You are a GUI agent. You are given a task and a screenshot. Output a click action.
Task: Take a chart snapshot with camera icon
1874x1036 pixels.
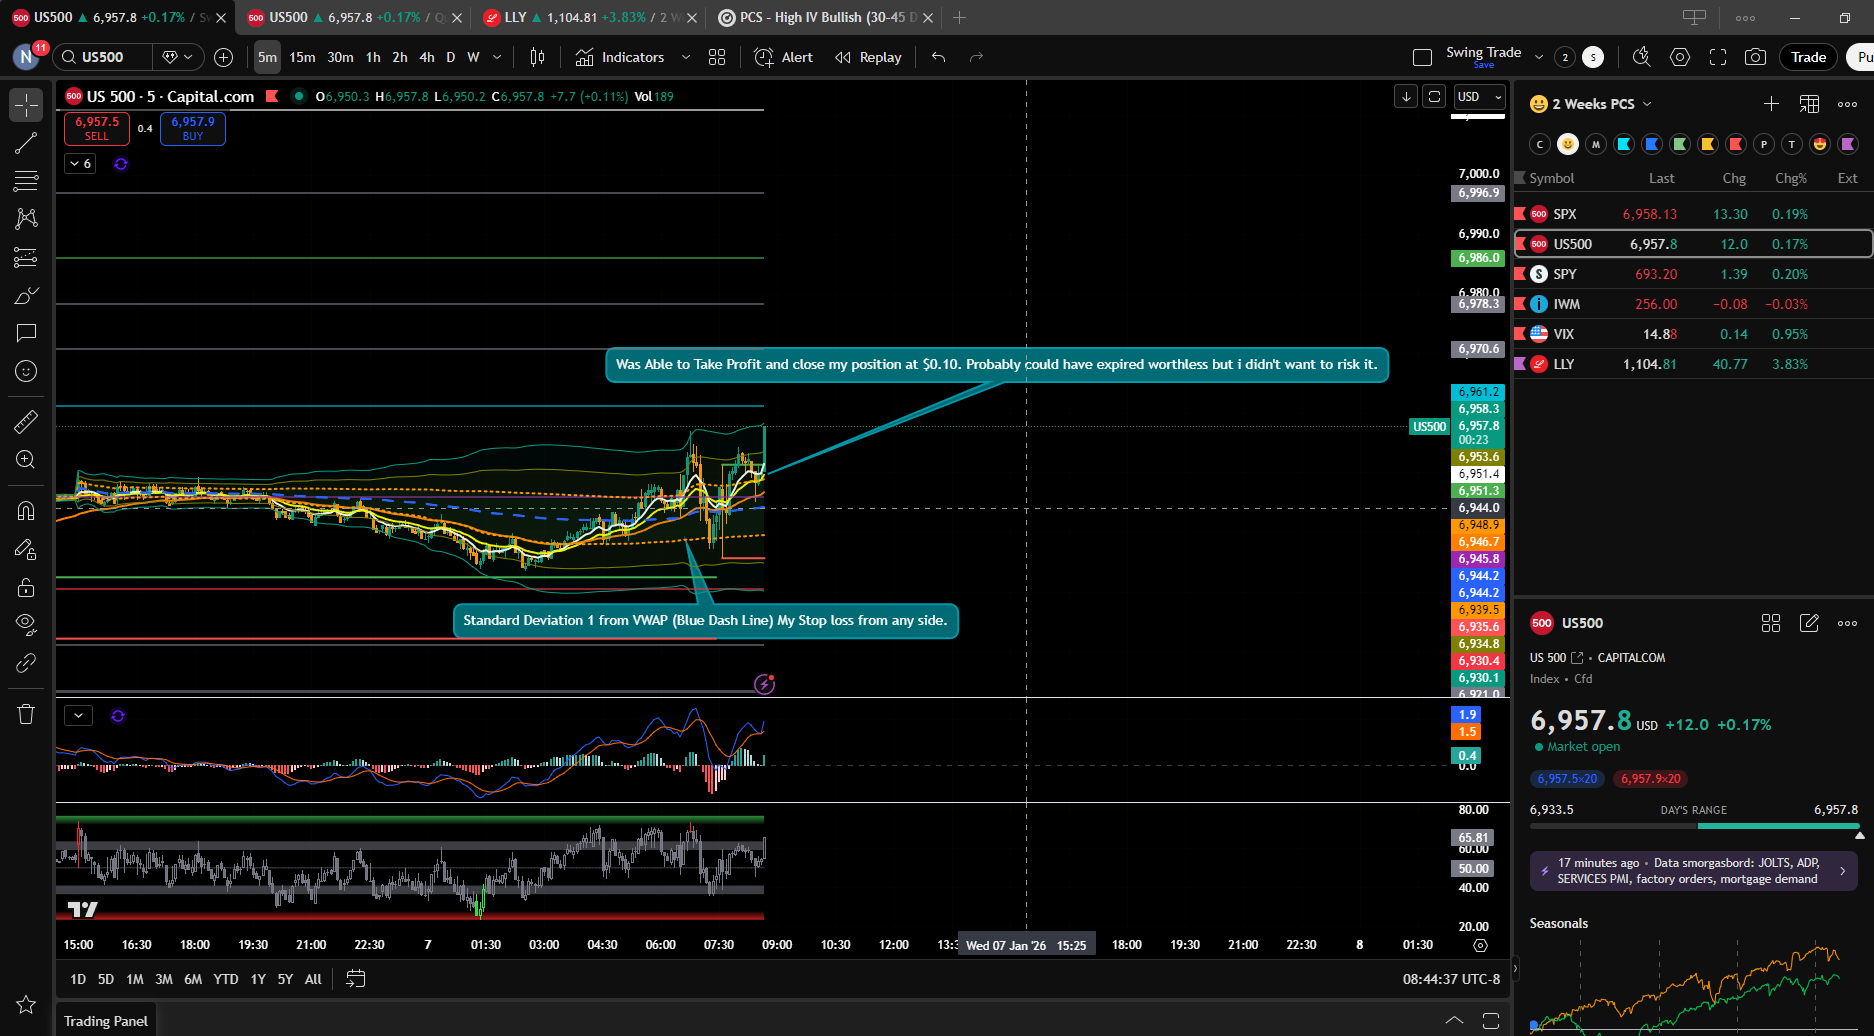pyautogui.click(x=1755, y=57)
